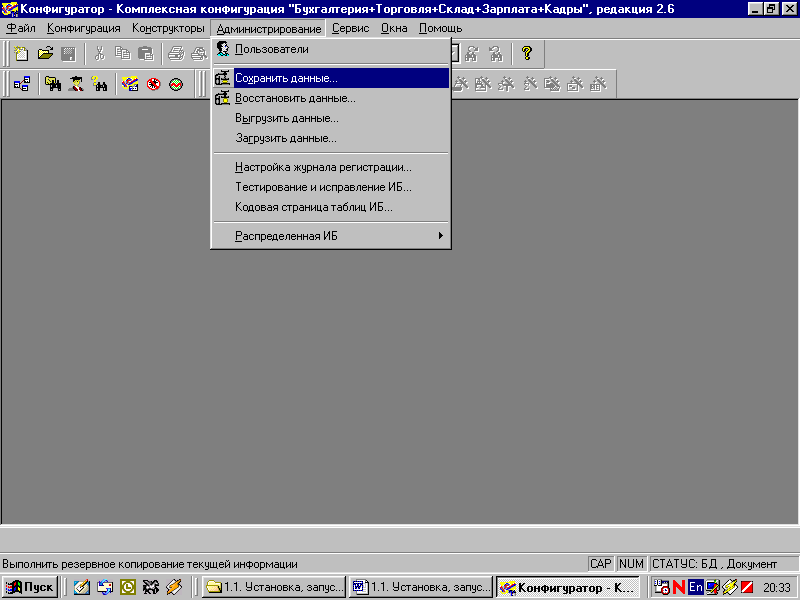Viewport: 800px width, 600px height.
Task: Click the red slashed tray icon
Action: pos(748,587)
